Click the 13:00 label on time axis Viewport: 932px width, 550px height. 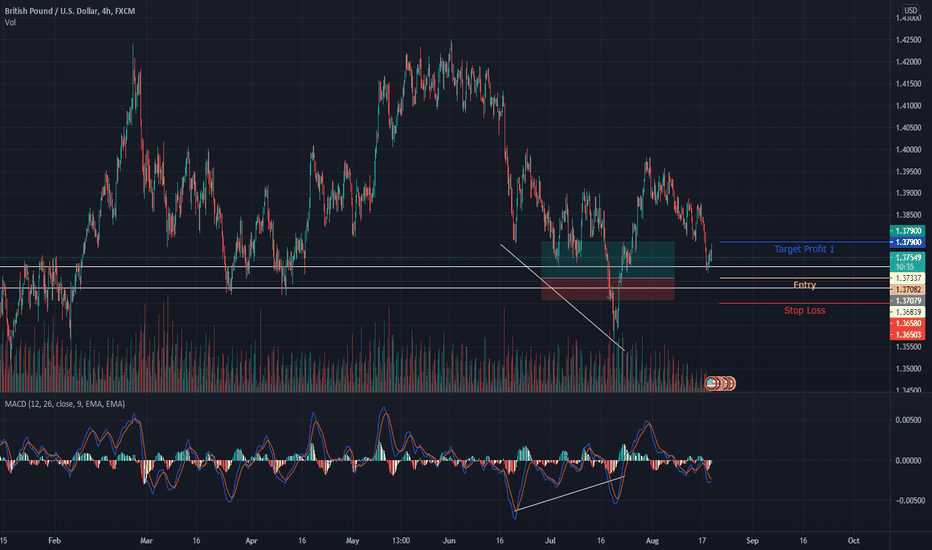tap(401, 540)
